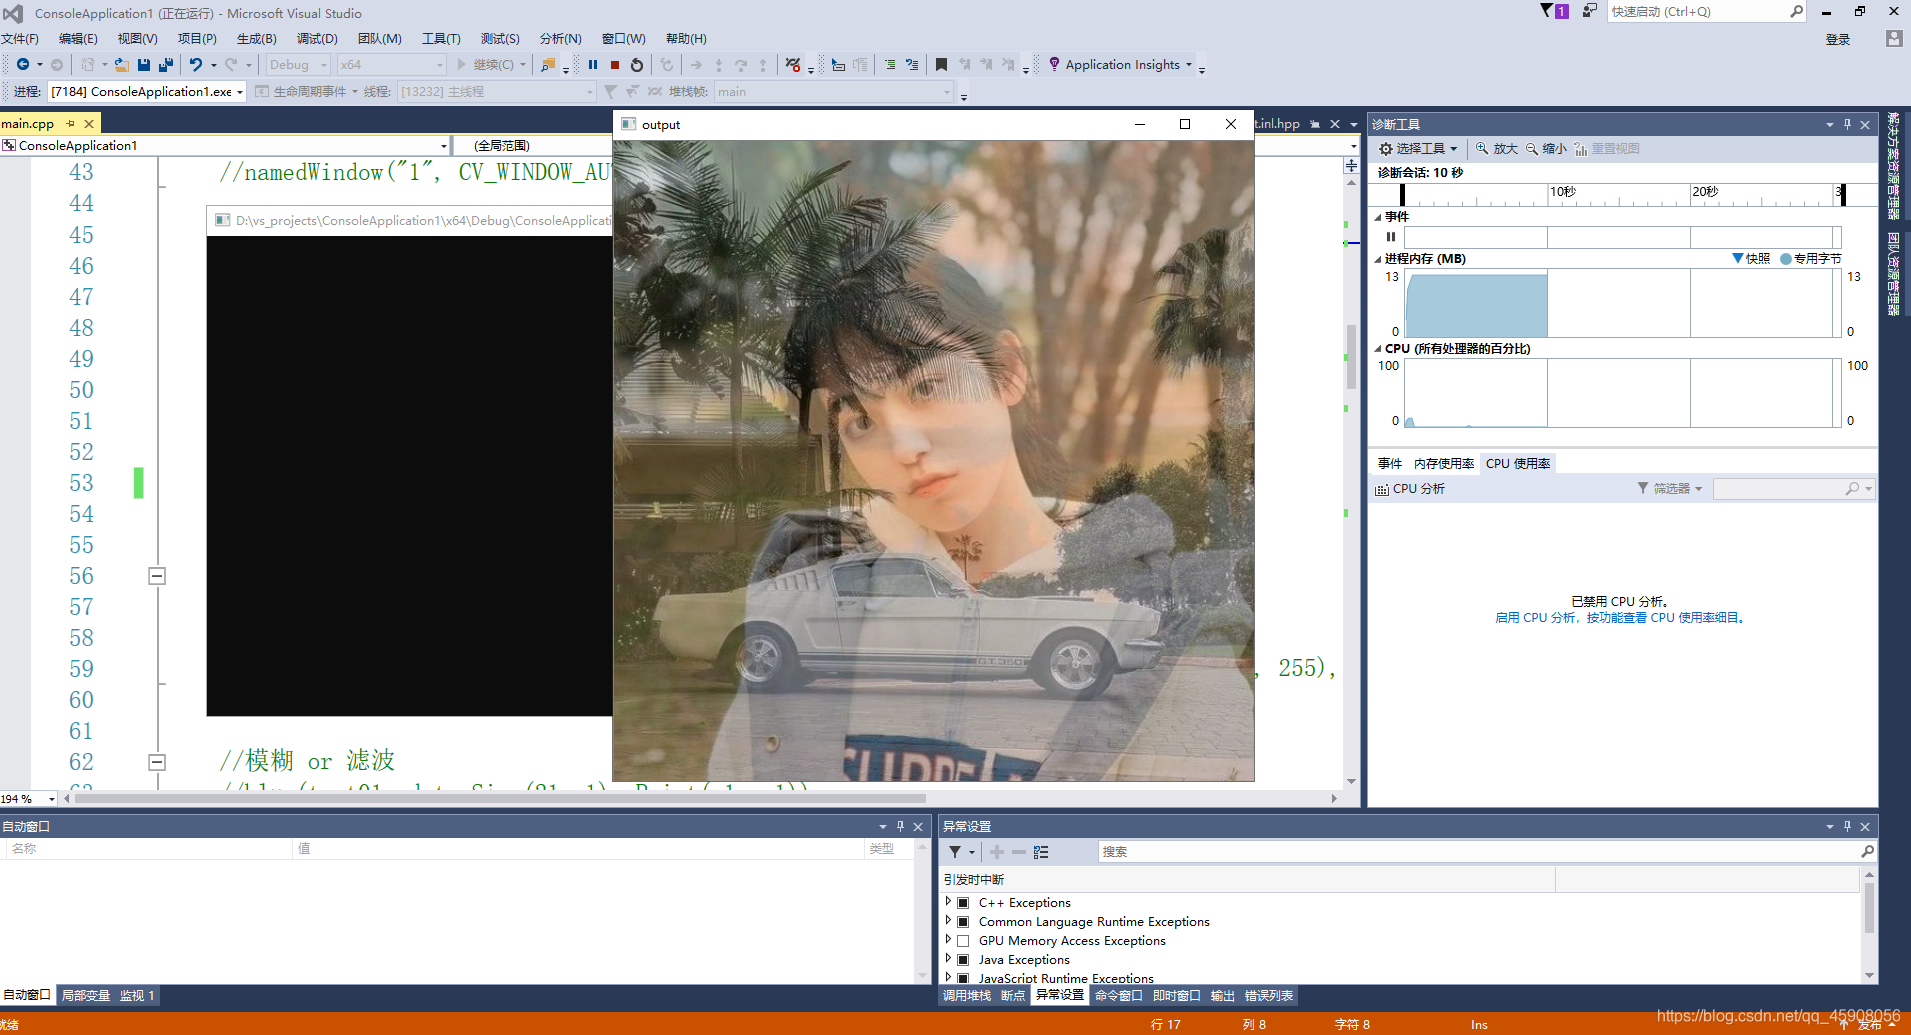This screenshot has height=1035, width=1911.
Task: Undo the last edit
Action: point(196,65)
